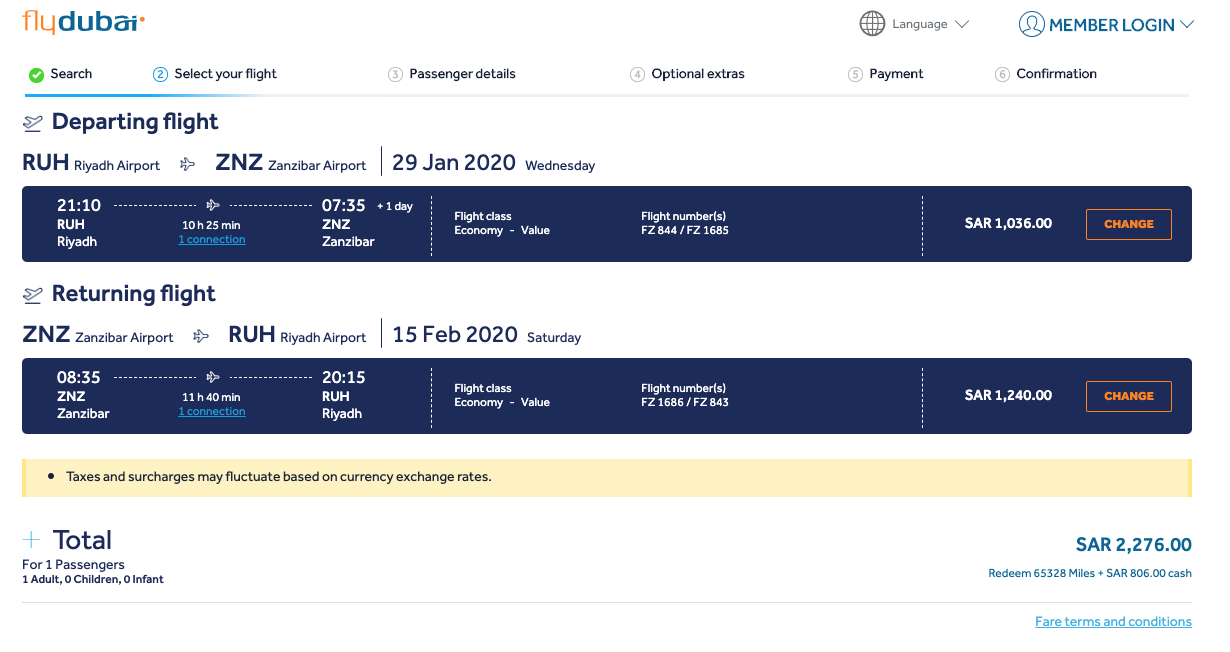Click plane icon between RUH and ZNZ headings
The height and width of the screenshot is (652, 1230).
click(187, 164)
